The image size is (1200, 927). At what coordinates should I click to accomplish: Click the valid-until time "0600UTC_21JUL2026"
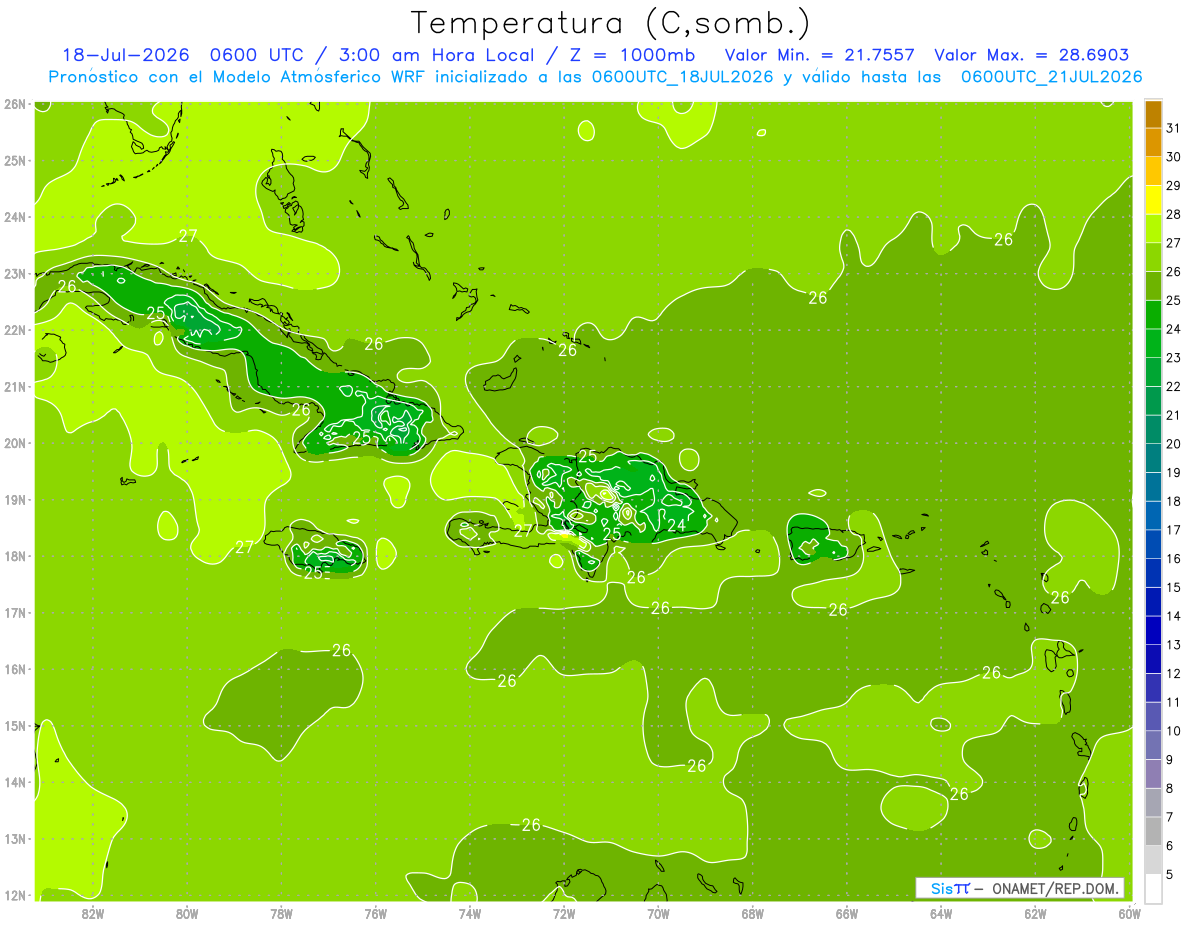click(1051, 76)
